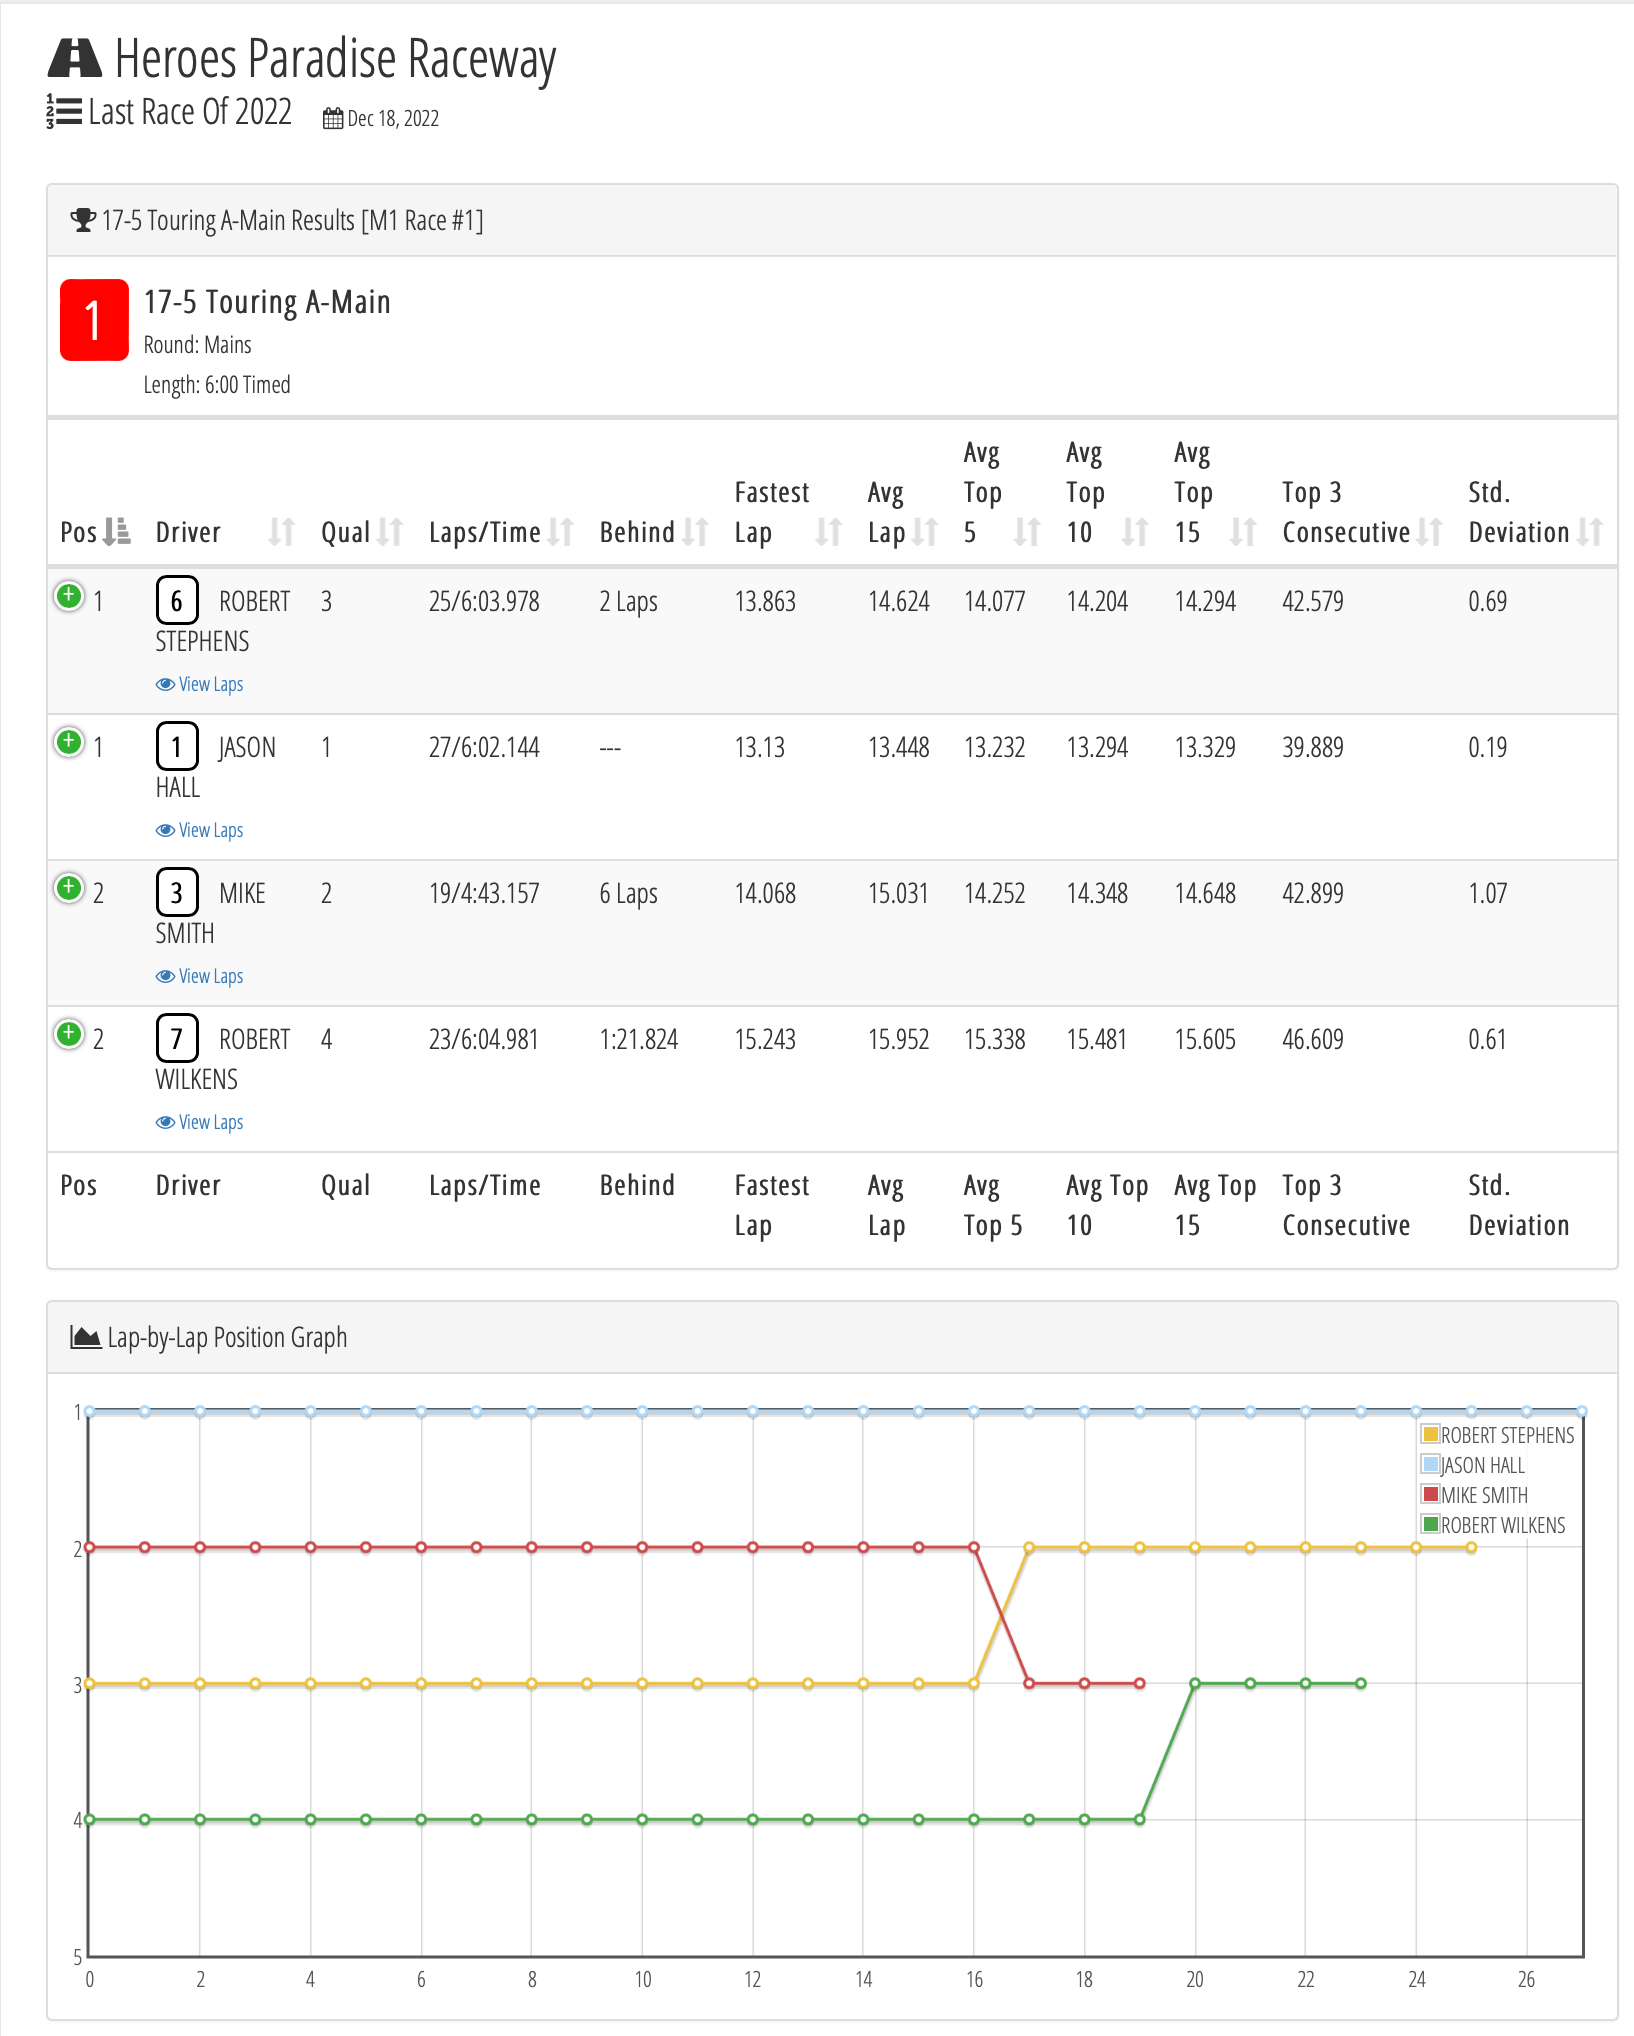Expand Jason Hall row details with green plus
Screen dimensions: 1634x2036
tap(69, 743)
